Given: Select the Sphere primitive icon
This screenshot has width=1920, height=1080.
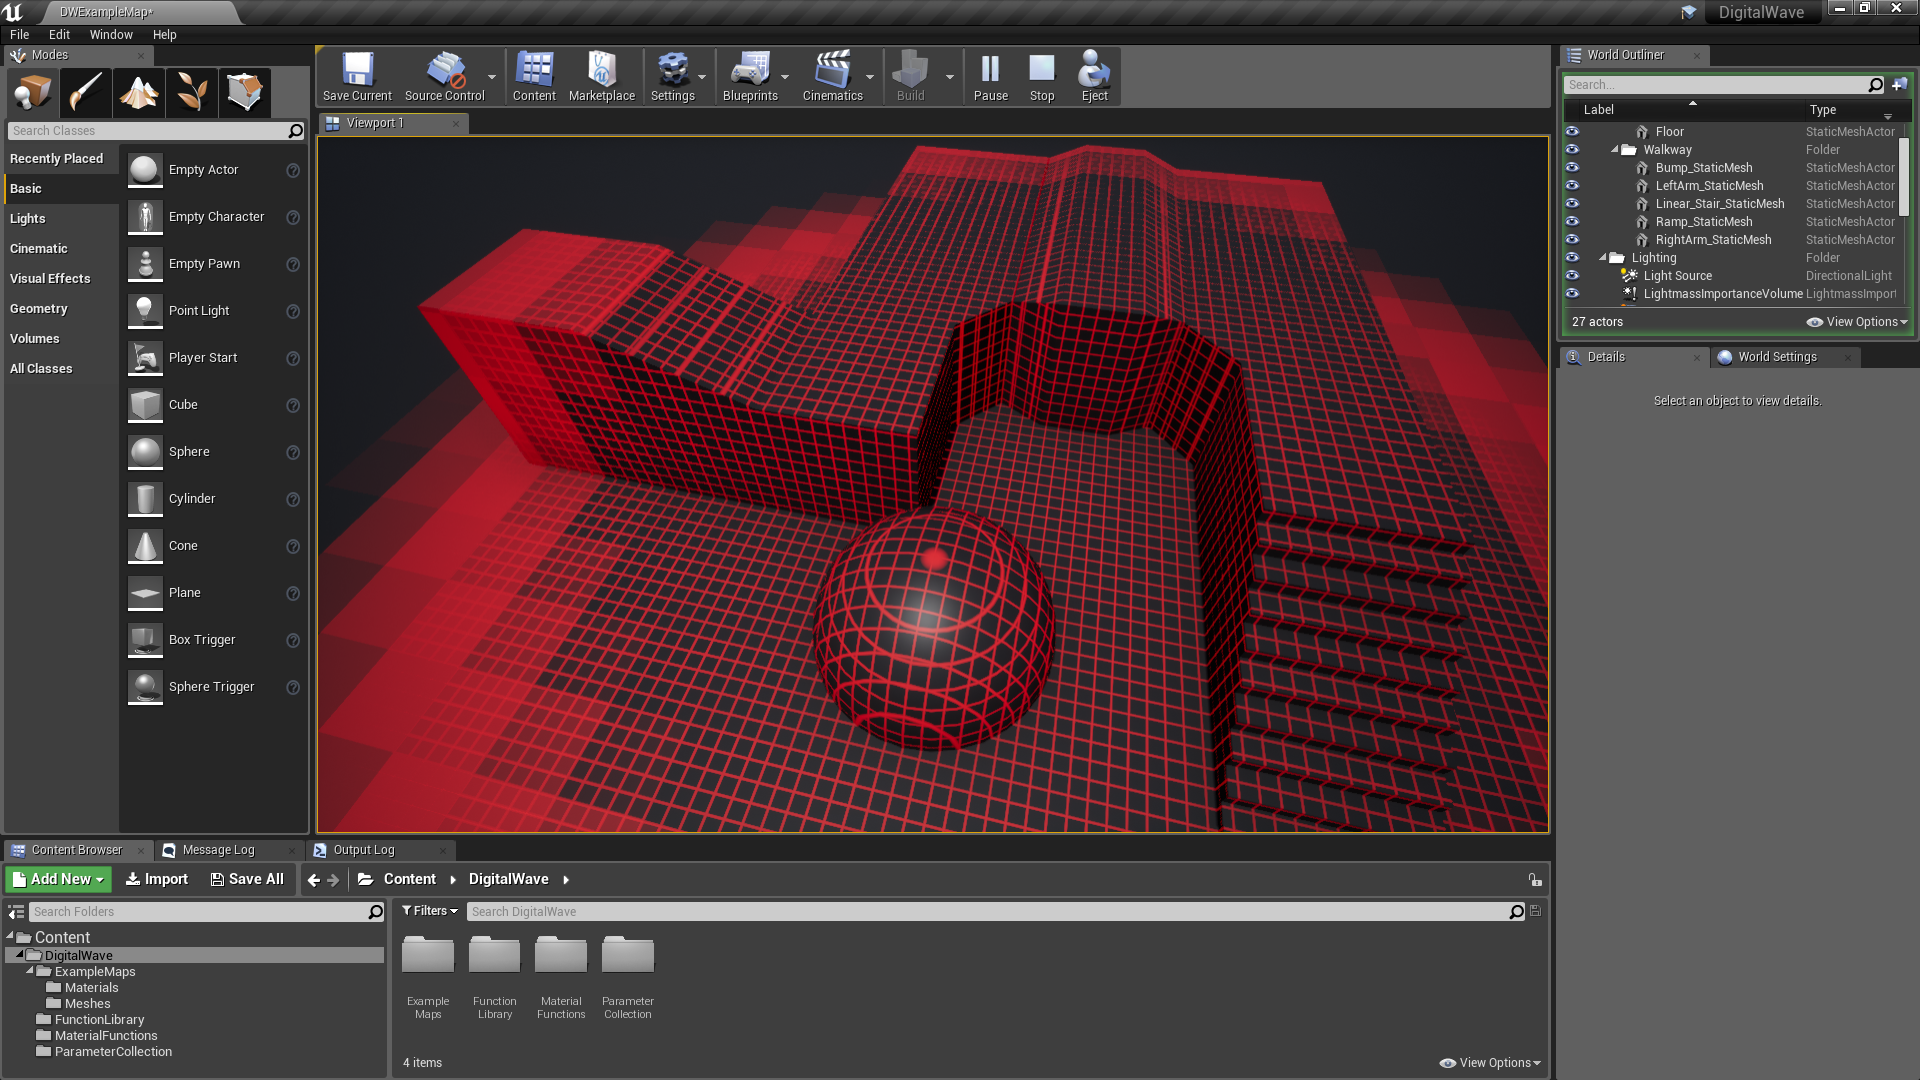Looking at the screenshot, I should (x=145, y=452).
